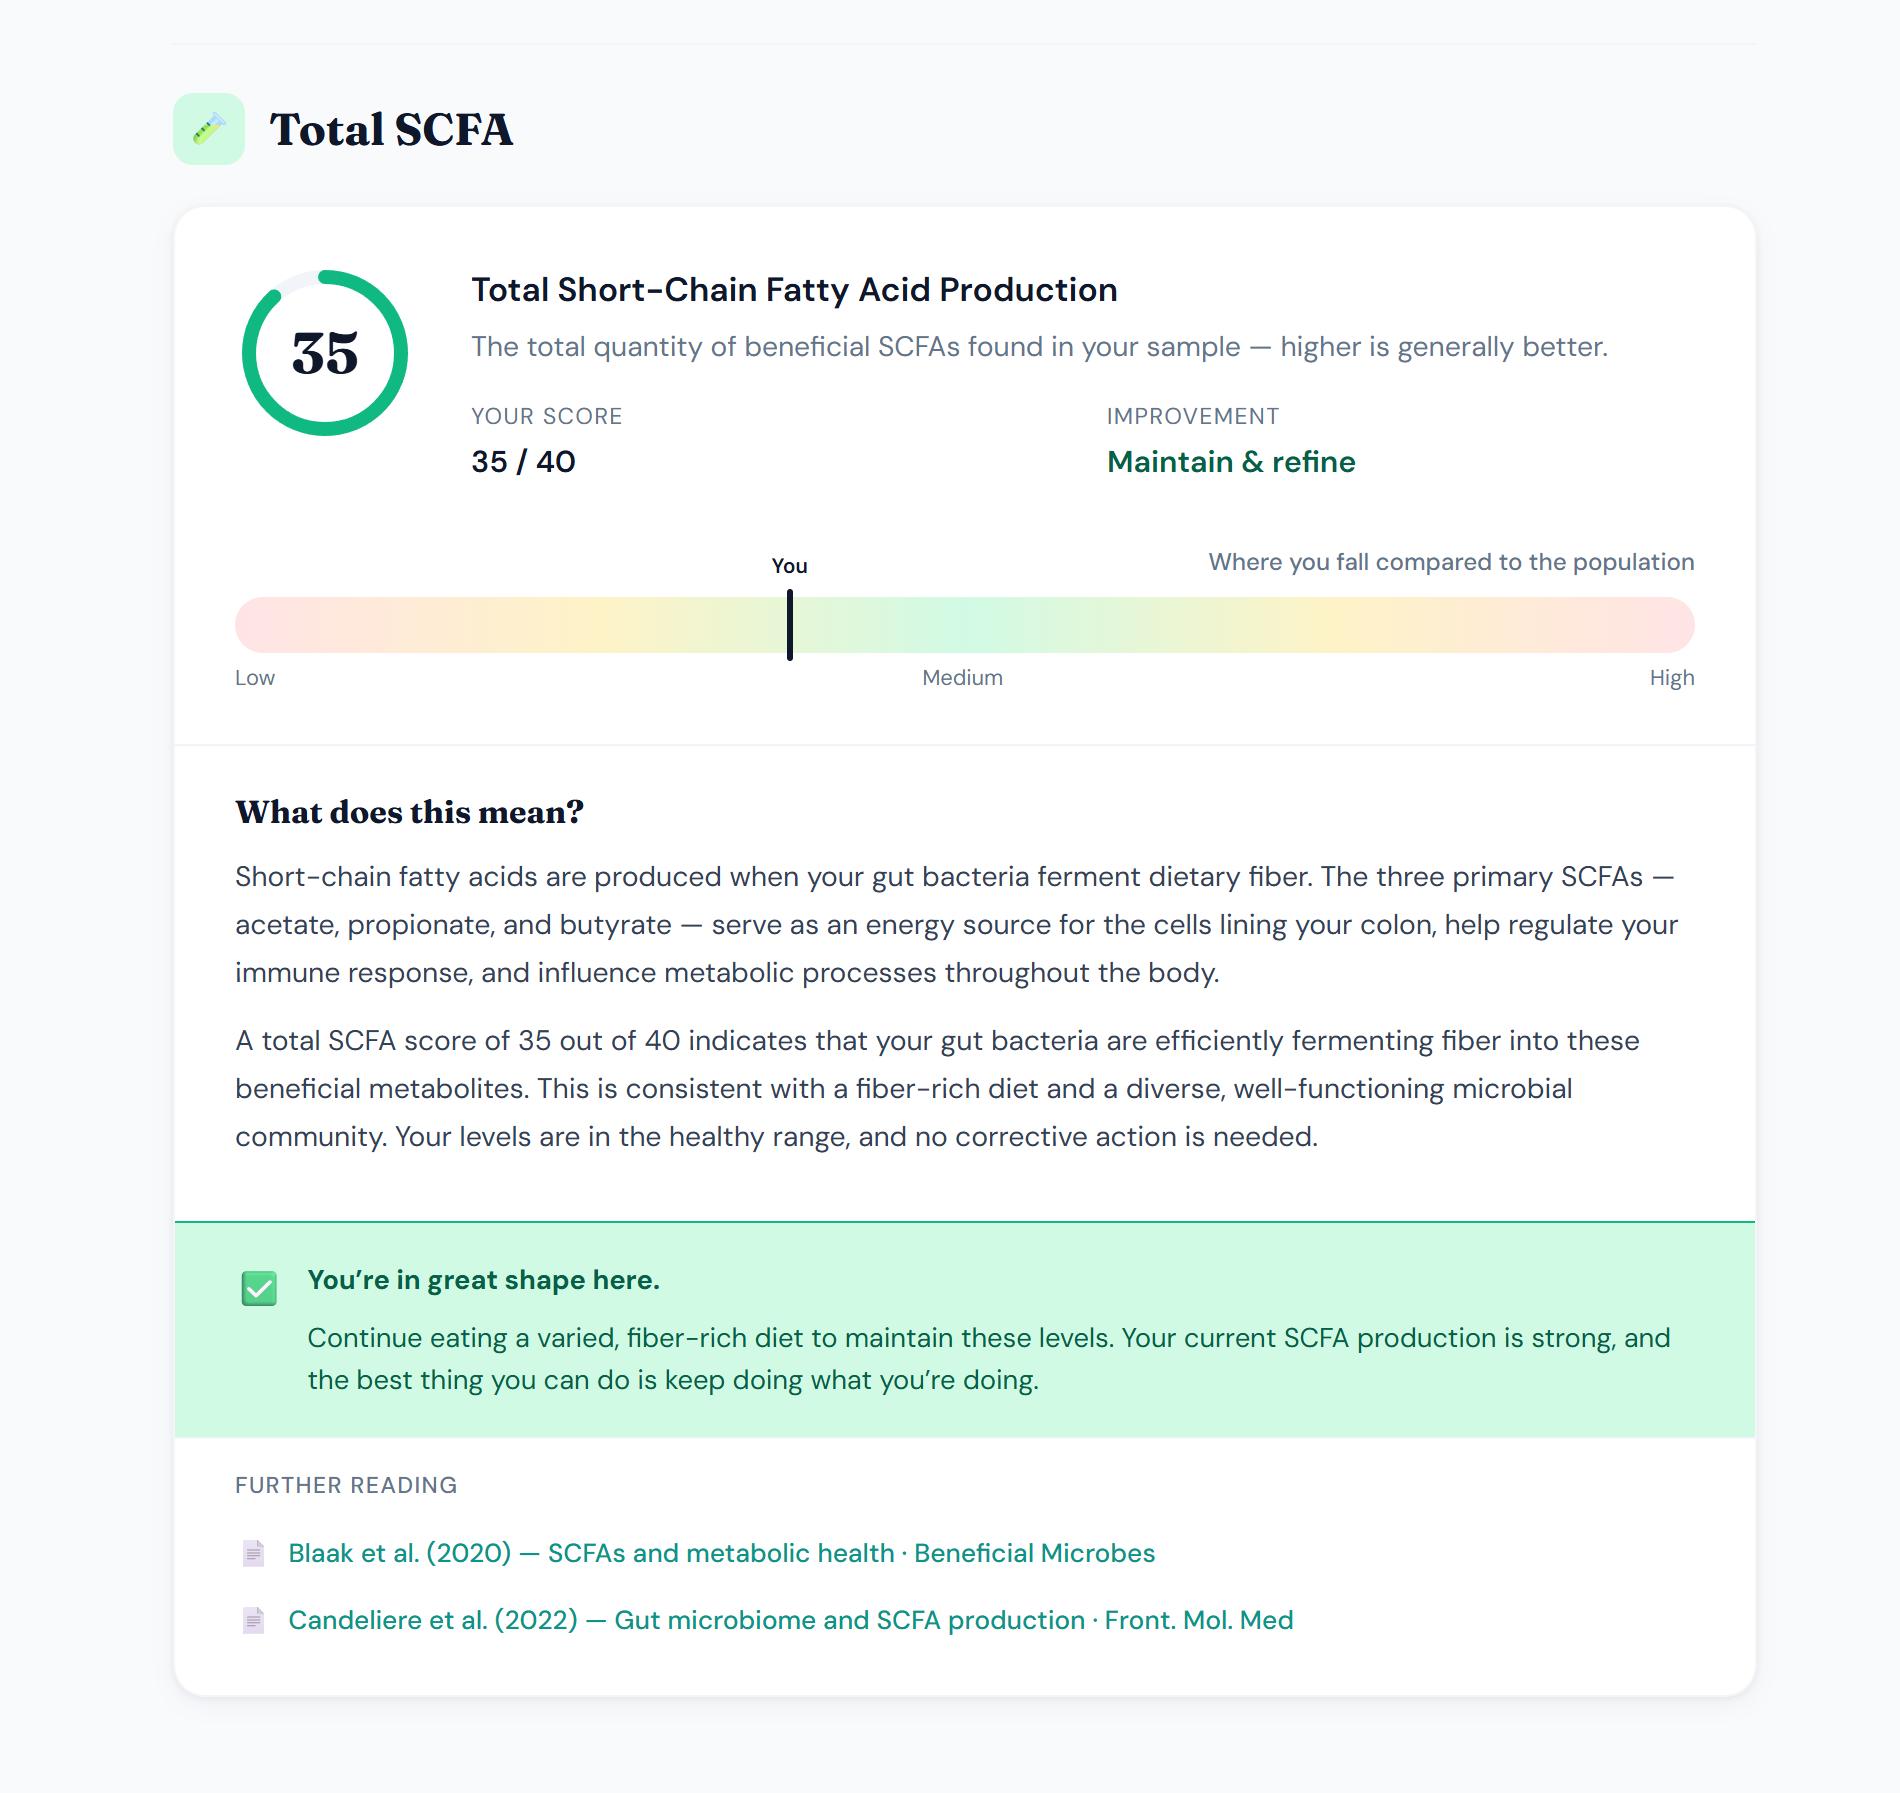Click the document icon next to Blaak et al.

click(254, 1553)
